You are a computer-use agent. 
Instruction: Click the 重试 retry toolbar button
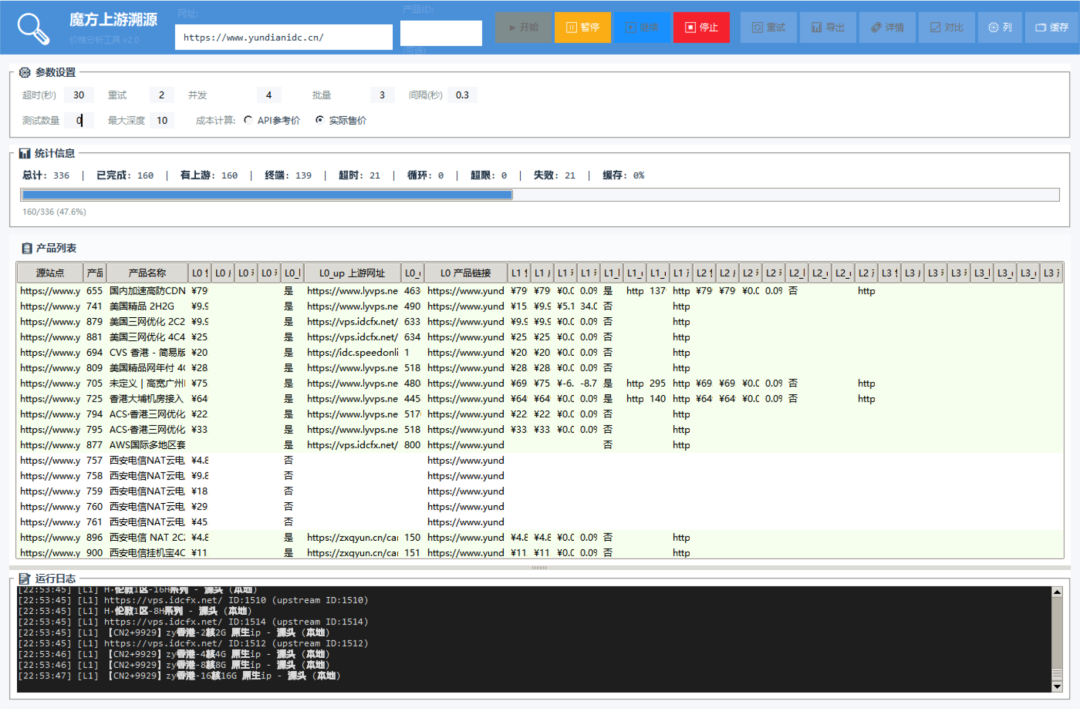pyautogui.click(x=768, y=28)
